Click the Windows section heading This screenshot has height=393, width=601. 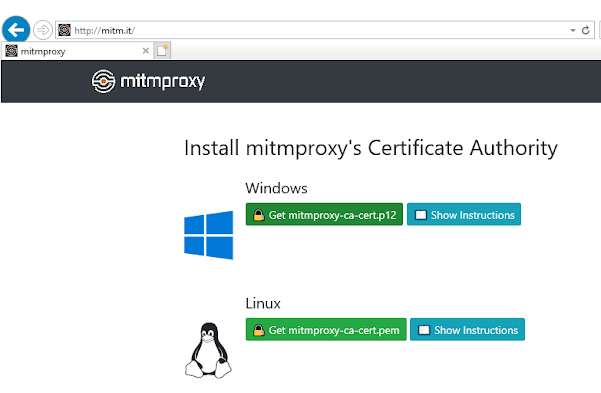[x=276, y=188]
